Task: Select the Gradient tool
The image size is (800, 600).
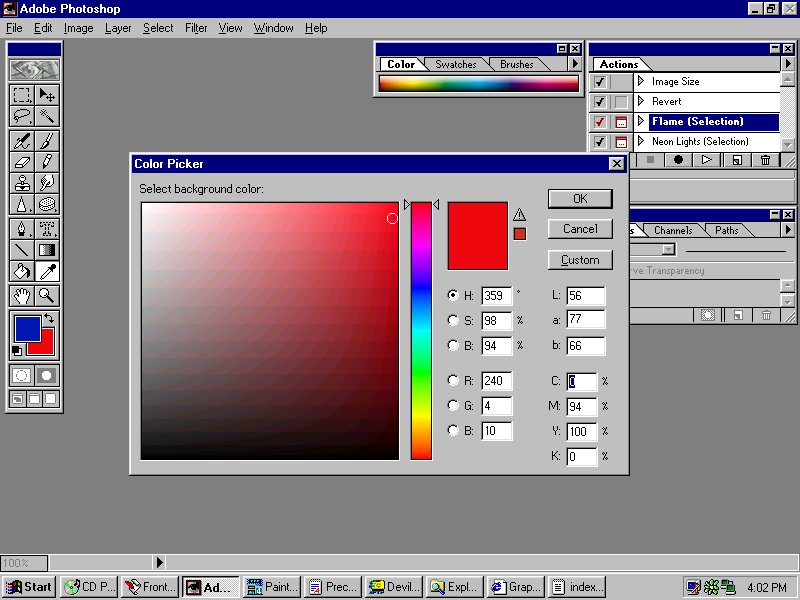Action: coord(47,250)
